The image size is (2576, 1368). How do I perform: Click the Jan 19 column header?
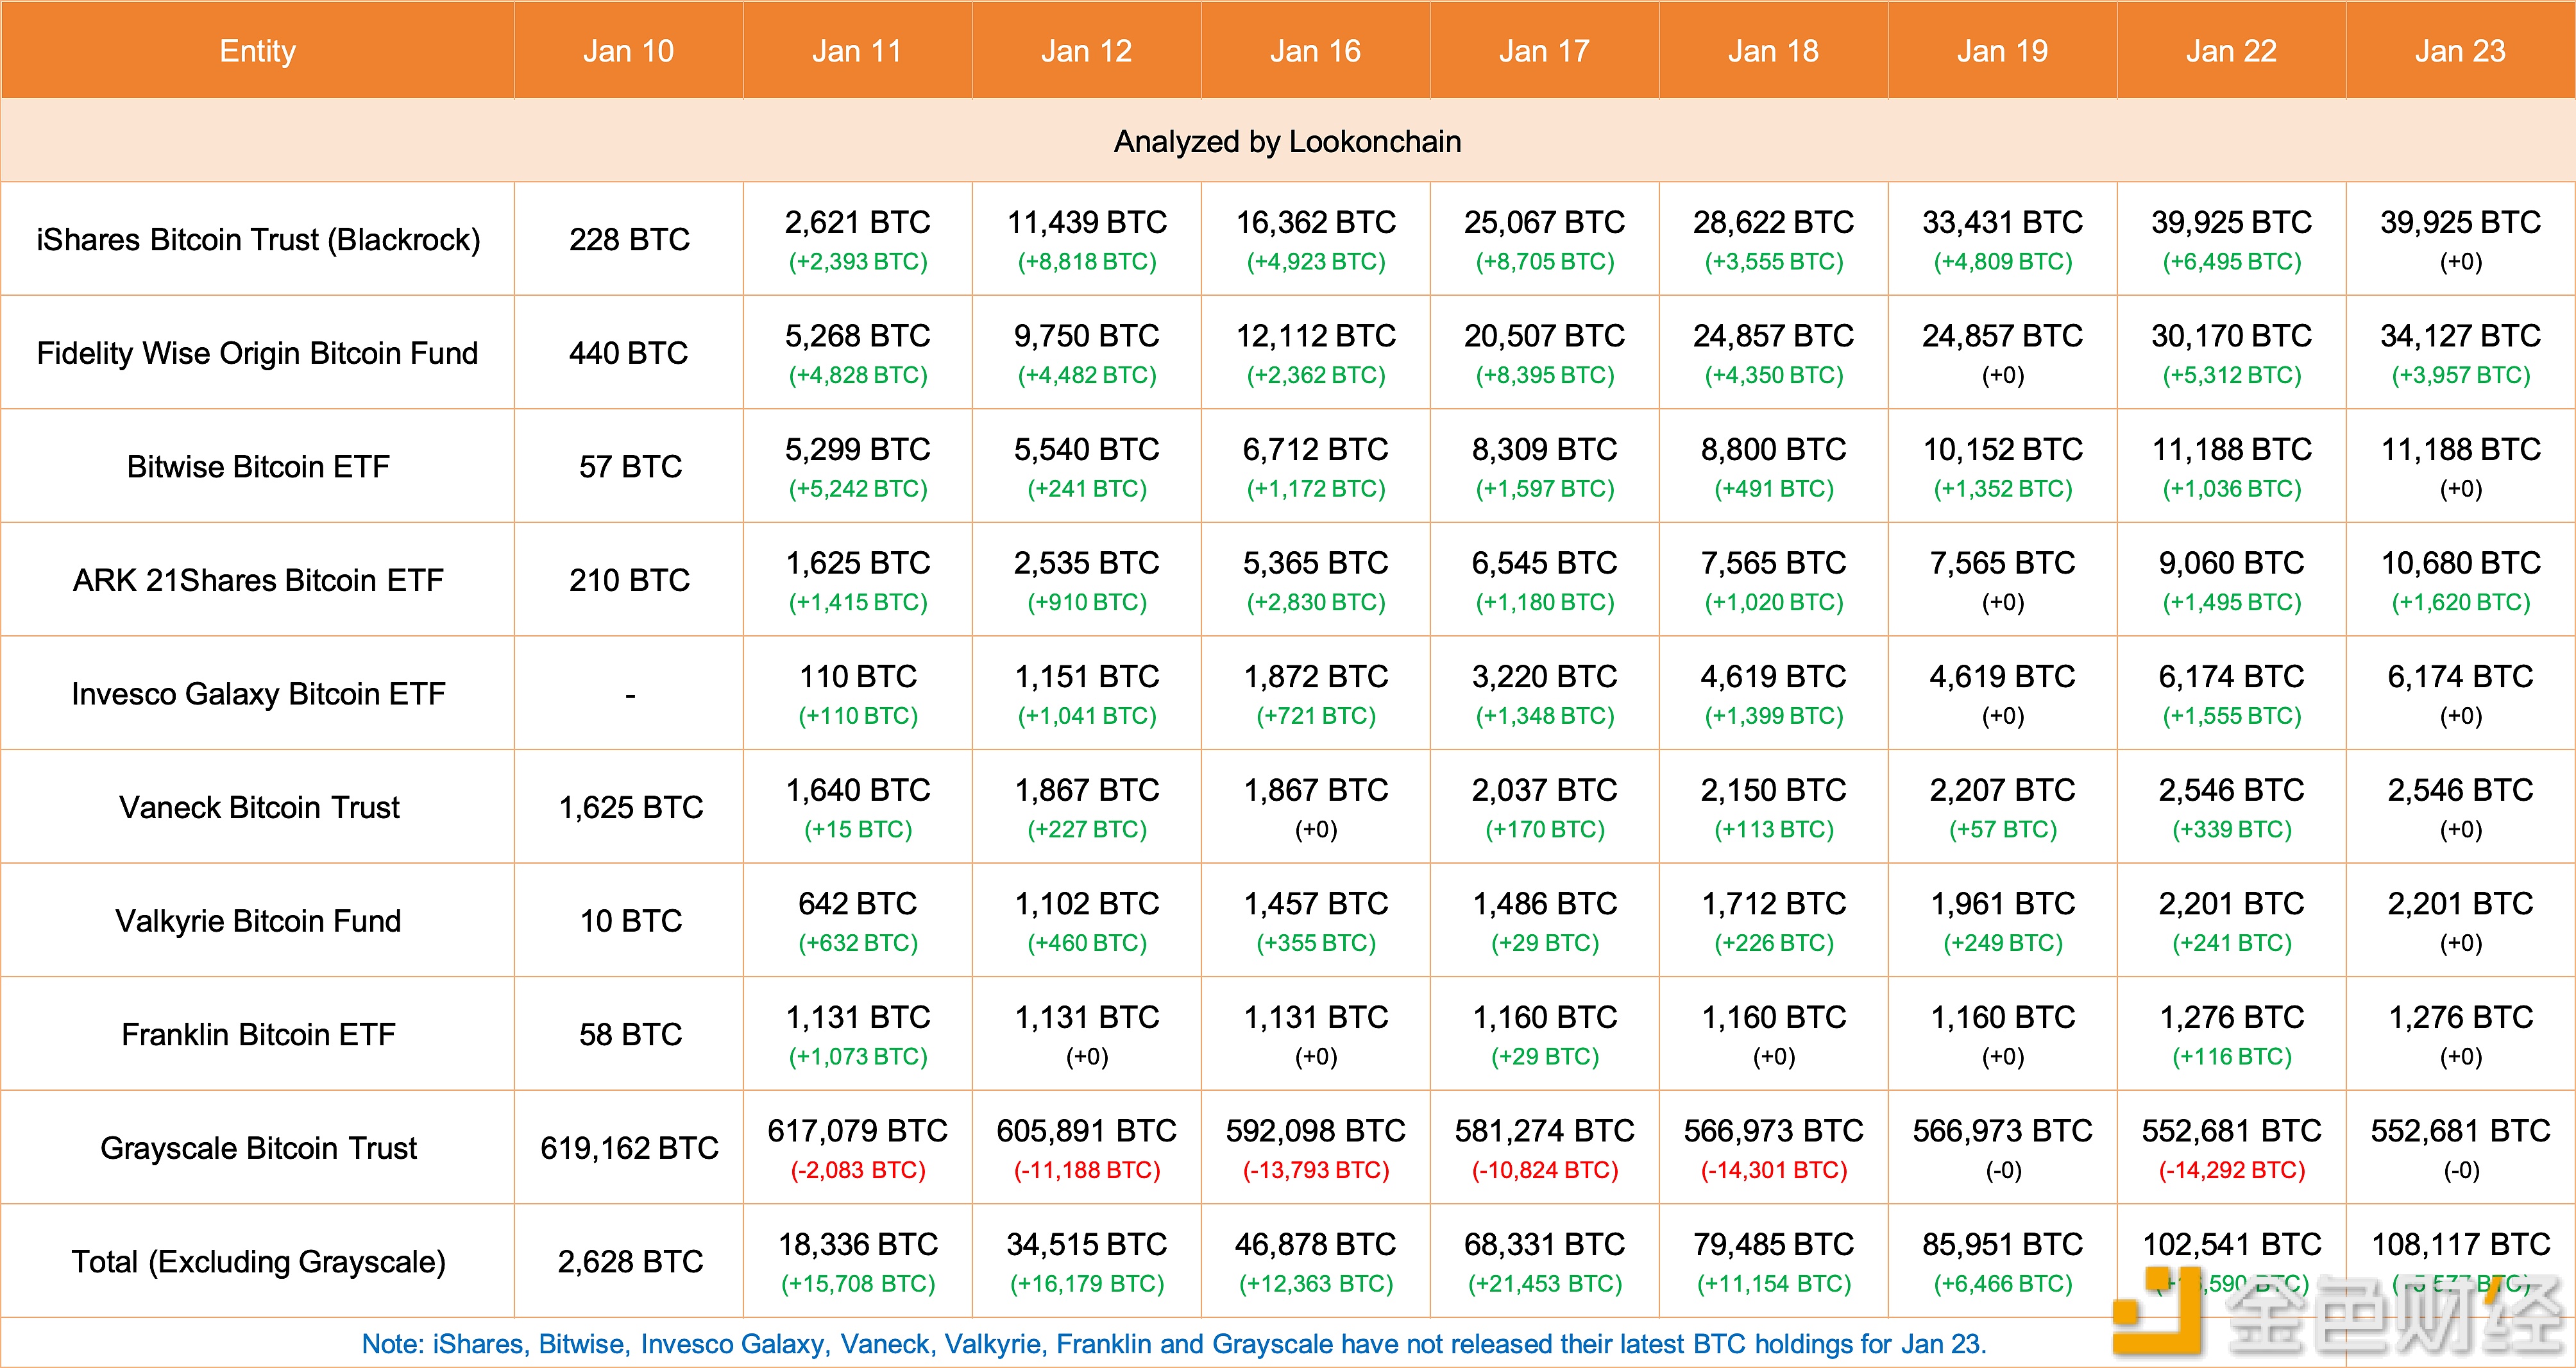[2002, 51]
